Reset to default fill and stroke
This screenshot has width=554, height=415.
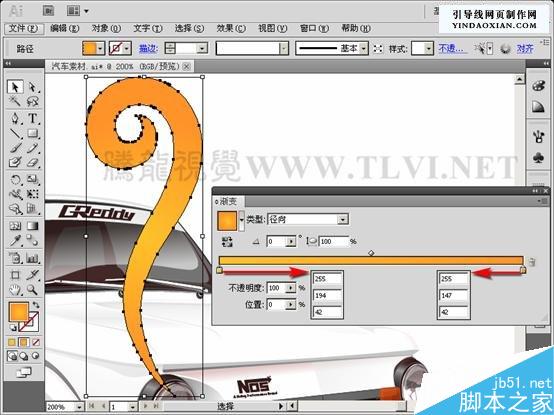point(13,328)
